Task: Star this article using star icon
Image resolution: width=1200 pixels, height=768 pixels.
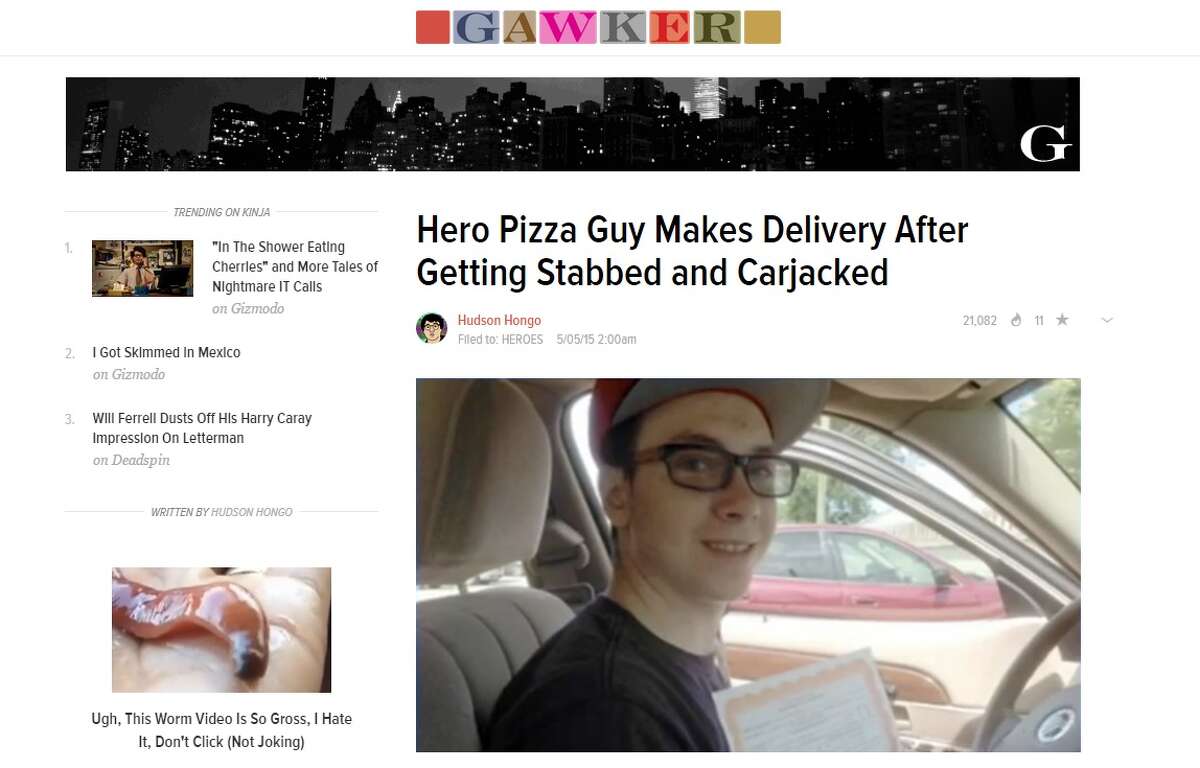Action: [1062, 320]
